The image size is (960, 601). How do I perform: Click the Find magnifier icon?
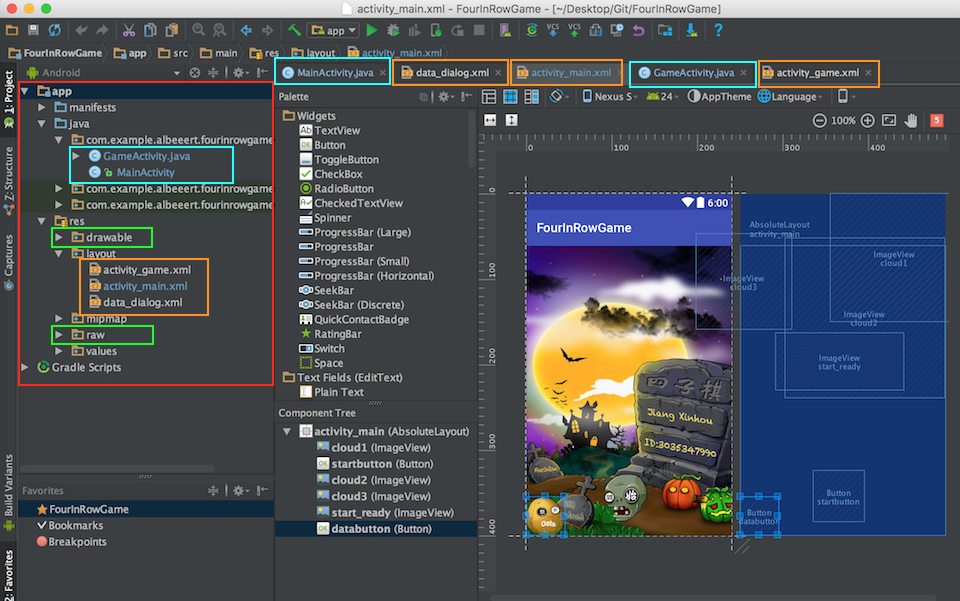click(198, 30)
